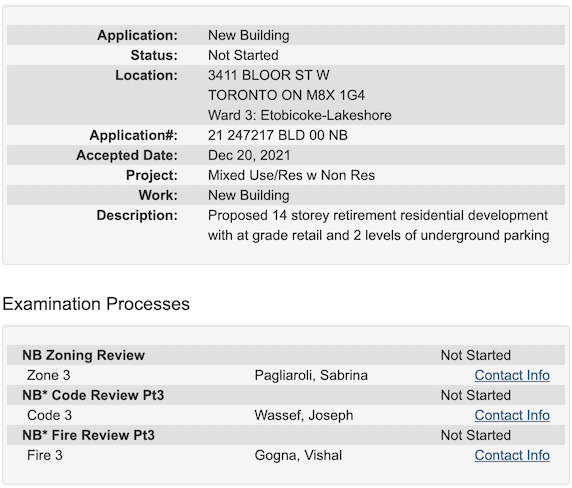Click the examiner name Gogna, Vishal

(x=298, y=455)
